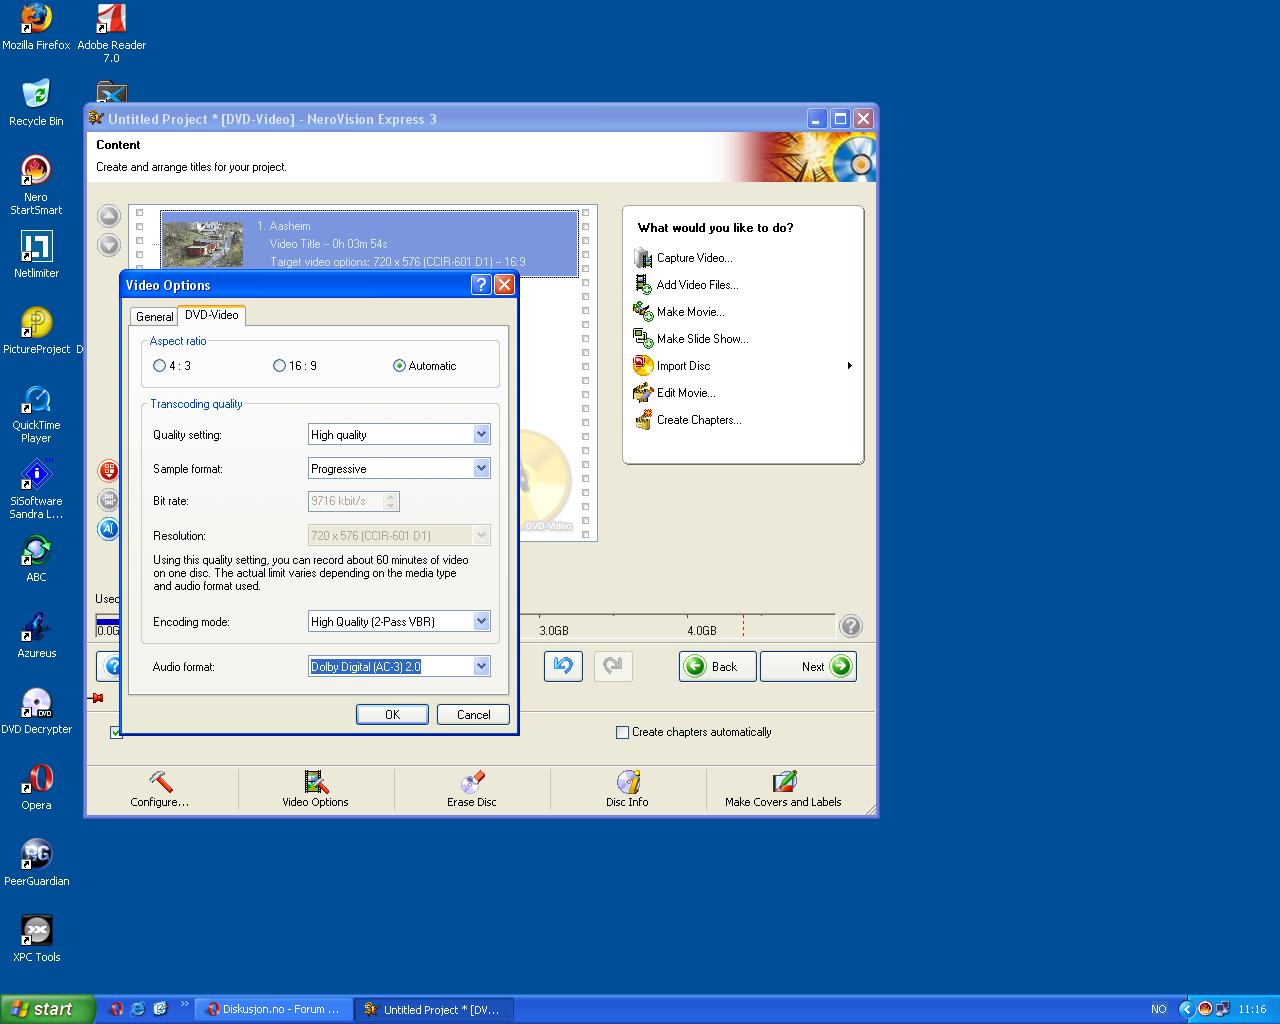
Task: Select the 16:9 aspect ratio
Action: 279,366
